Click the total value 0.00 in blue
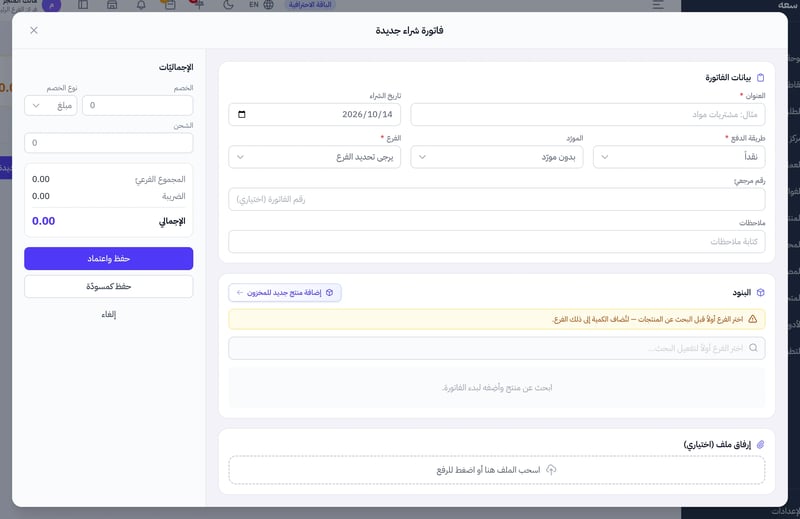The width and height of the screenshot is (800, 519). click(x=43, y=221)
